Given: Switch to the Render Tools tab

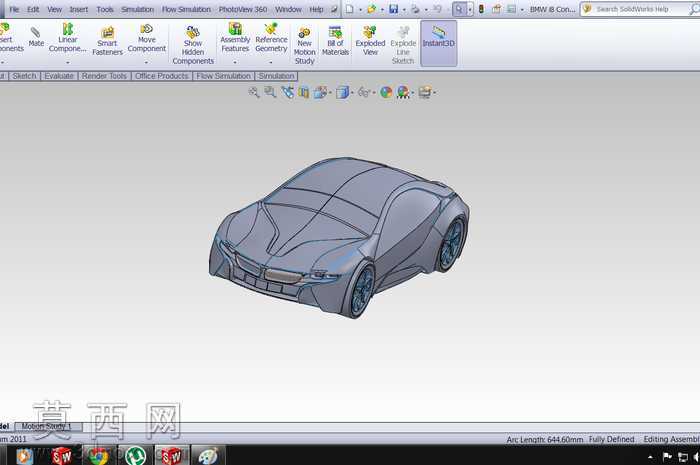Looking at the screenshot, I should [104, 76].
